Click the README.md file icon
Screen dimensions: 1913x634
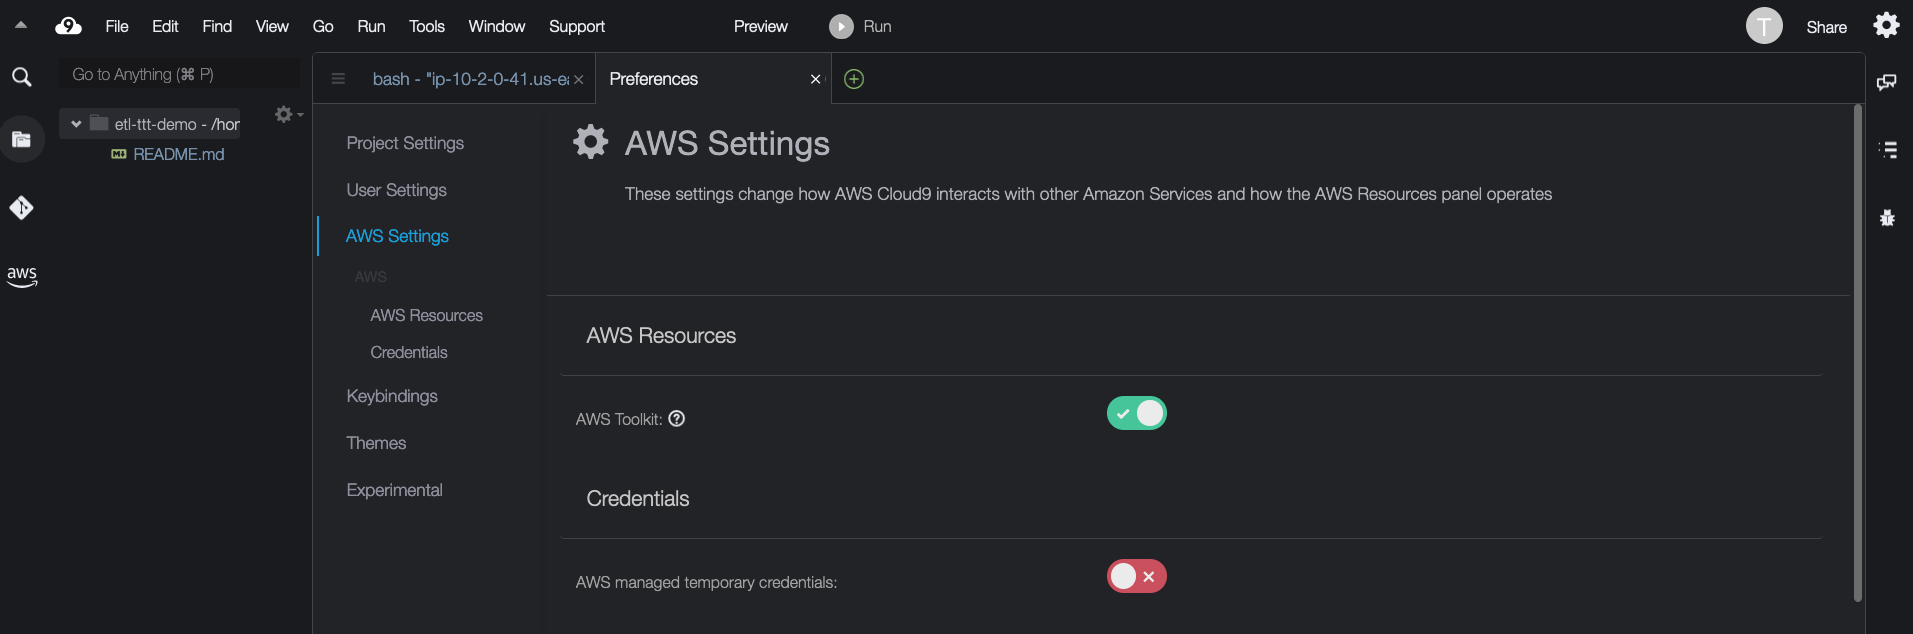119,154
